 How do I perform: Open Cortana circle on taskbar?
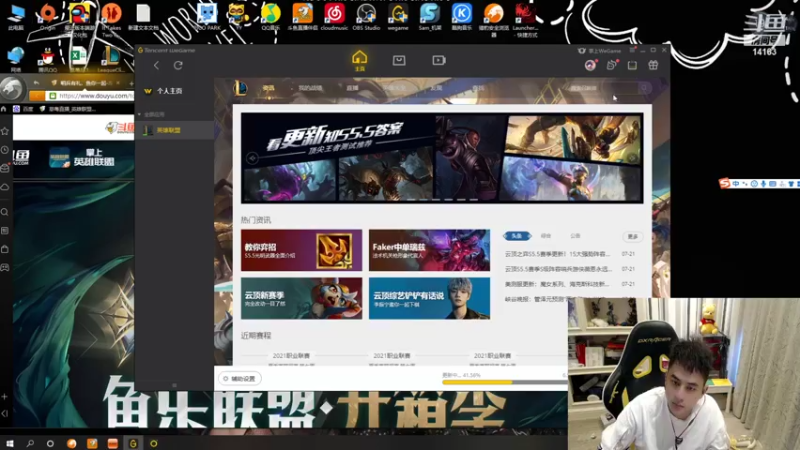(50, 443)
